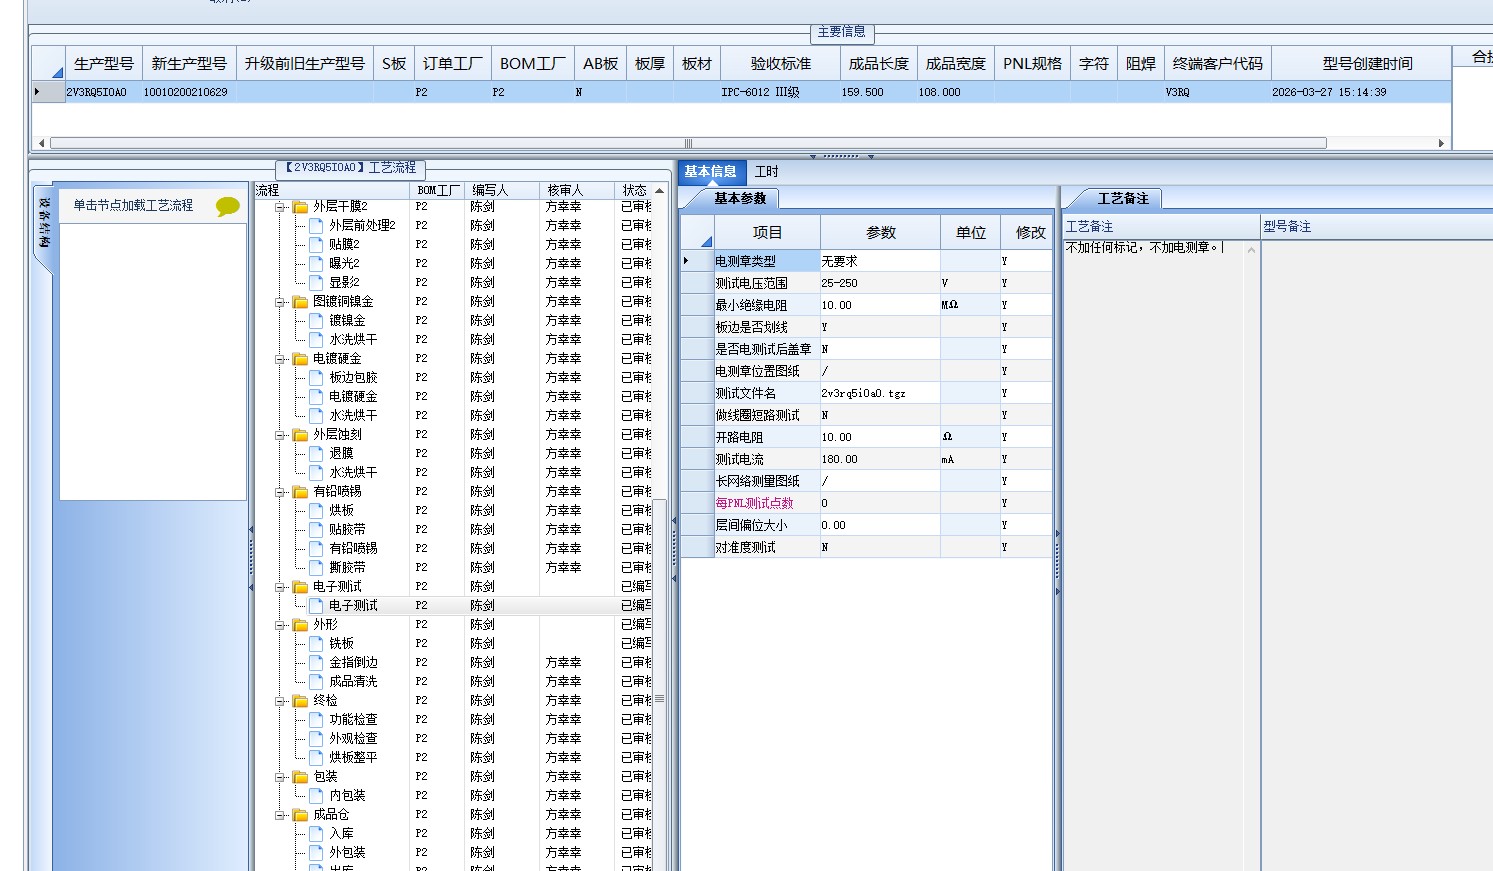Screen dimensions: 1493x871
Task: Click the 贴胶带 document icon
Action: 316,530
